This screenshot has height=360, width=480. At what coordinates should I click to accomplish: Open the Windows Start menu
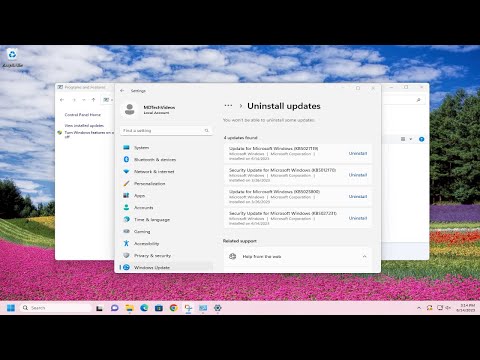click(x=11, y=308)
